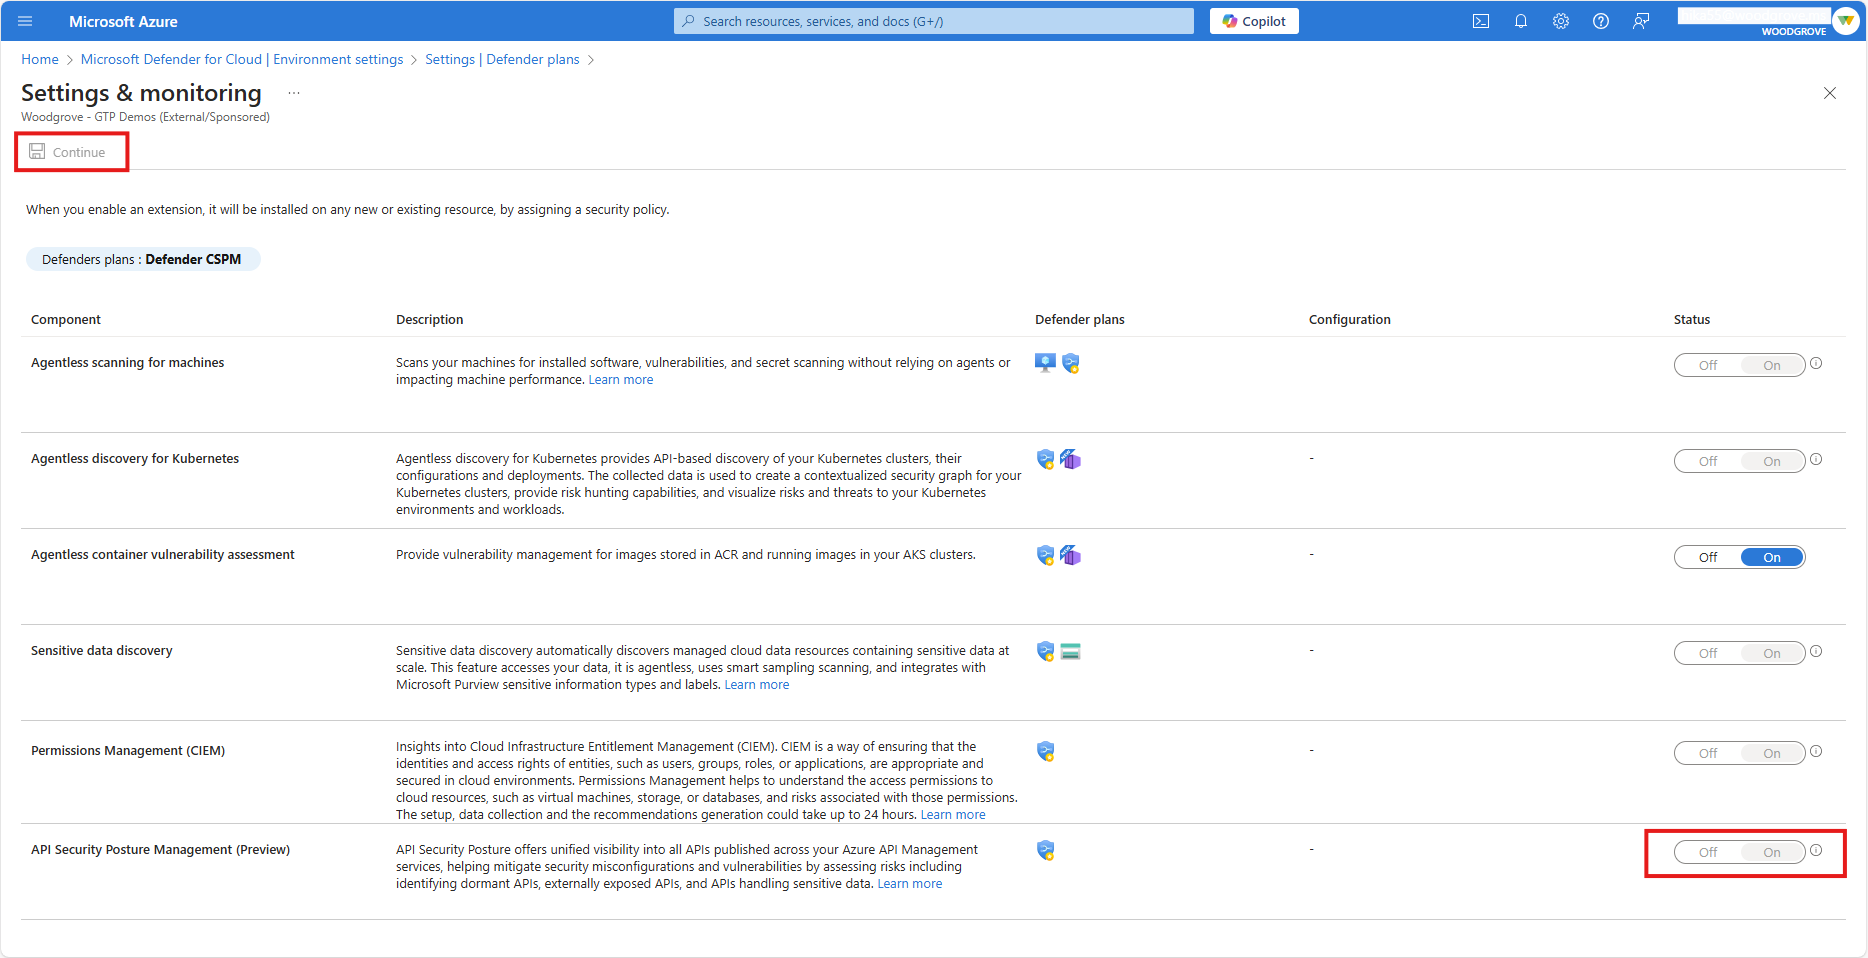Select 'Agentless discovery for Kubernetes' component name
The image size is (1868, 958).
[x=135, y=459]
